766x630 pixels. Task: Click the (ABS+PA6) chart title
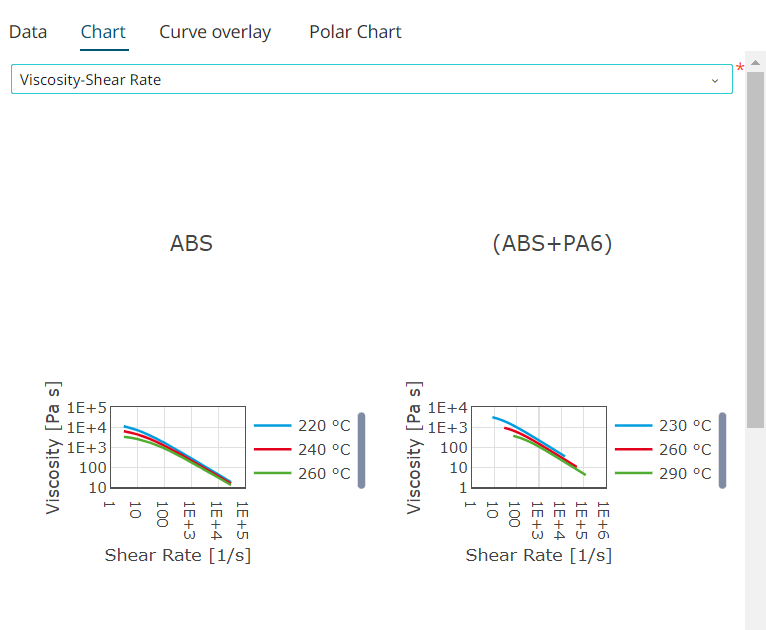coord(552,243)
